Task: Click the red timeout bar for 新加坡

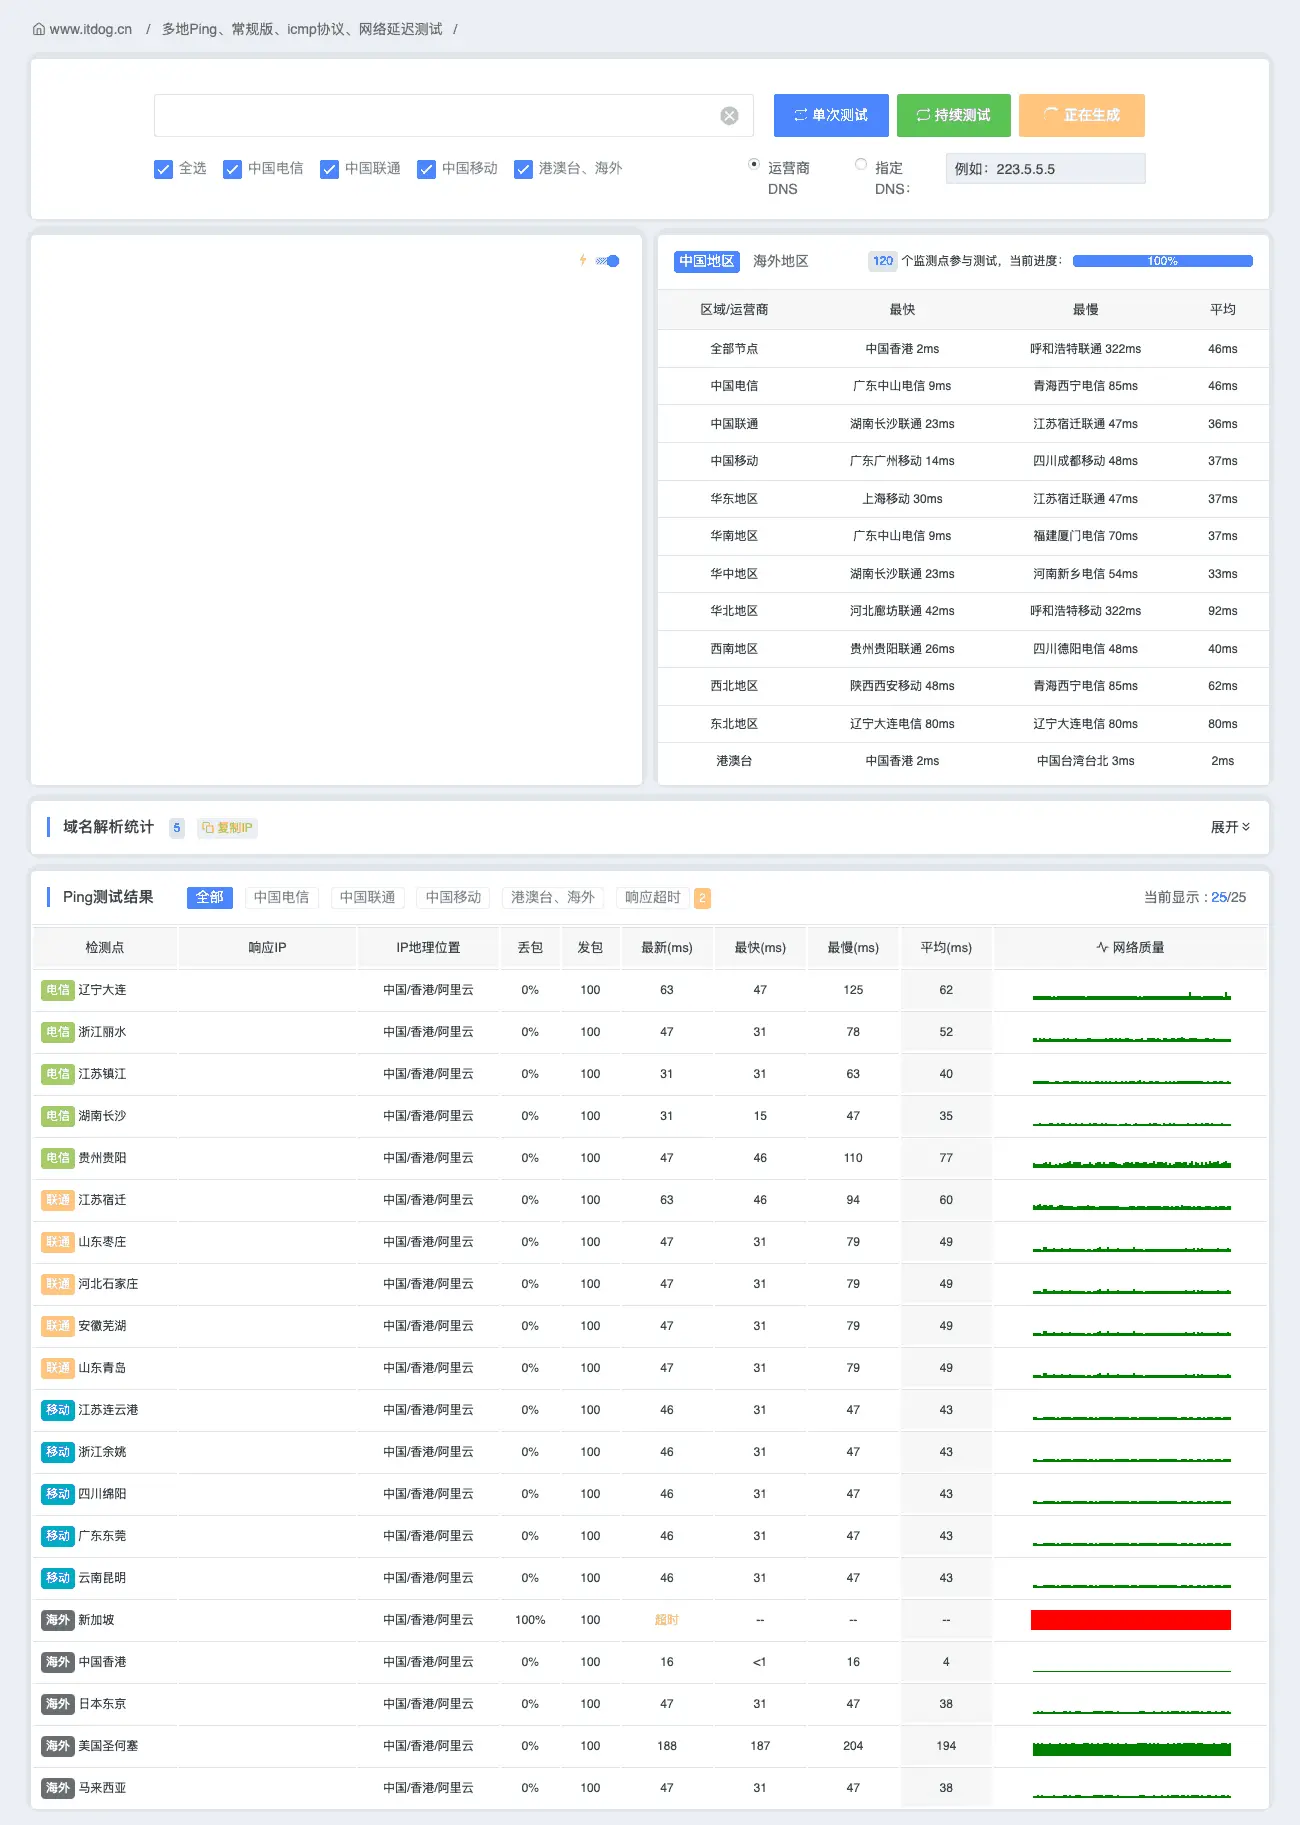Action: point(1130,1620)
